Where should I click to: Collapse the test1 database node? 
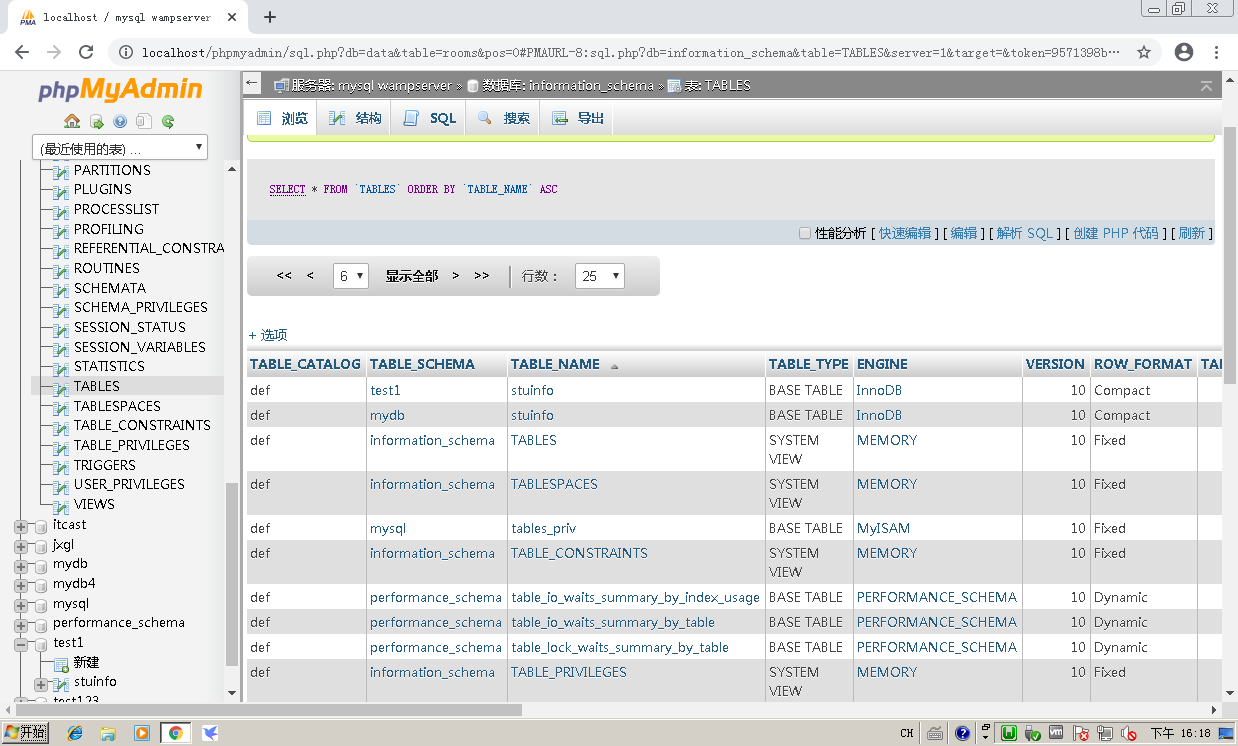(21, 643)
